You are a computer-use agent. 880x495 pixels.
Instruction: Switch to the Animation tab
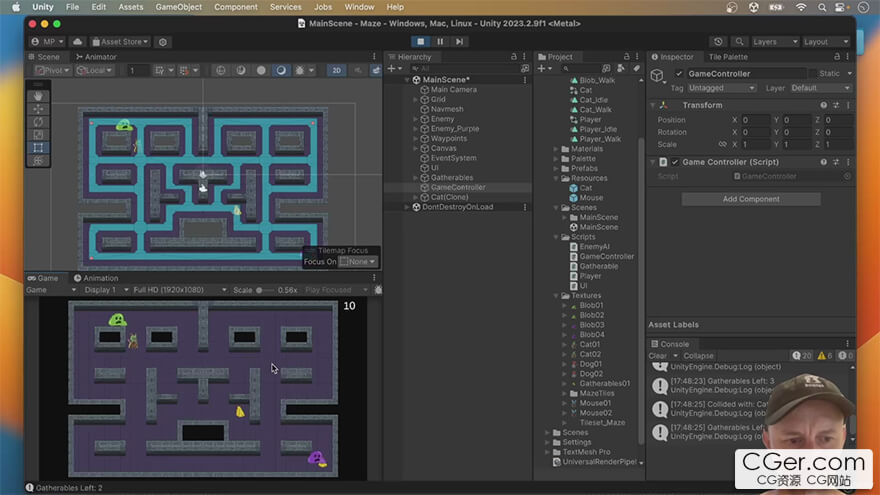tap(96, 278)
